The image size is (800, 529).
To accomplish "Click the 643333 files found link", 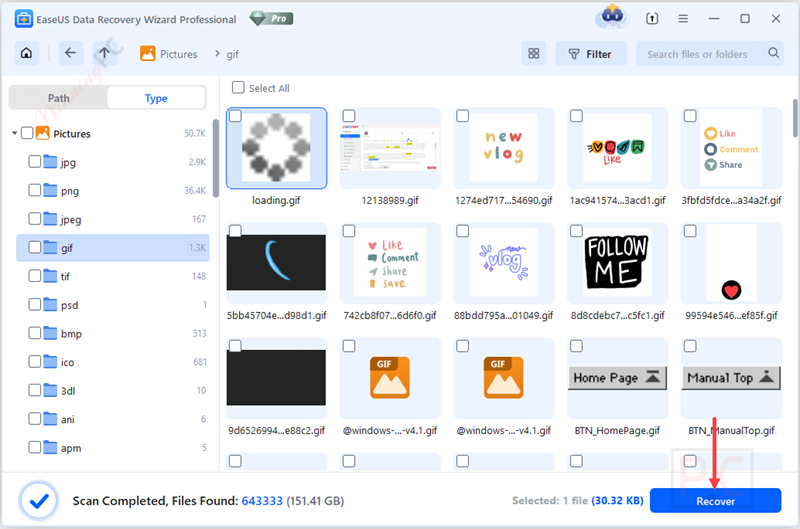I will pyautogui.click(x=262, y=501).
